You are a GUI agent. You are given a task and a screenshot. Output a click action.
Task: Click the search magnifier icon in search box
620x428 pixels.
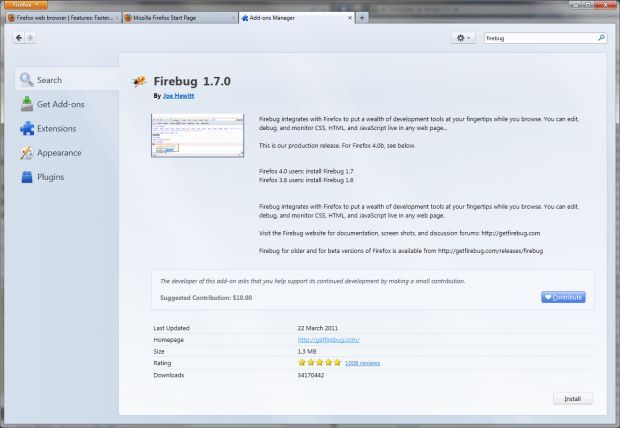[x=601, y=38]
